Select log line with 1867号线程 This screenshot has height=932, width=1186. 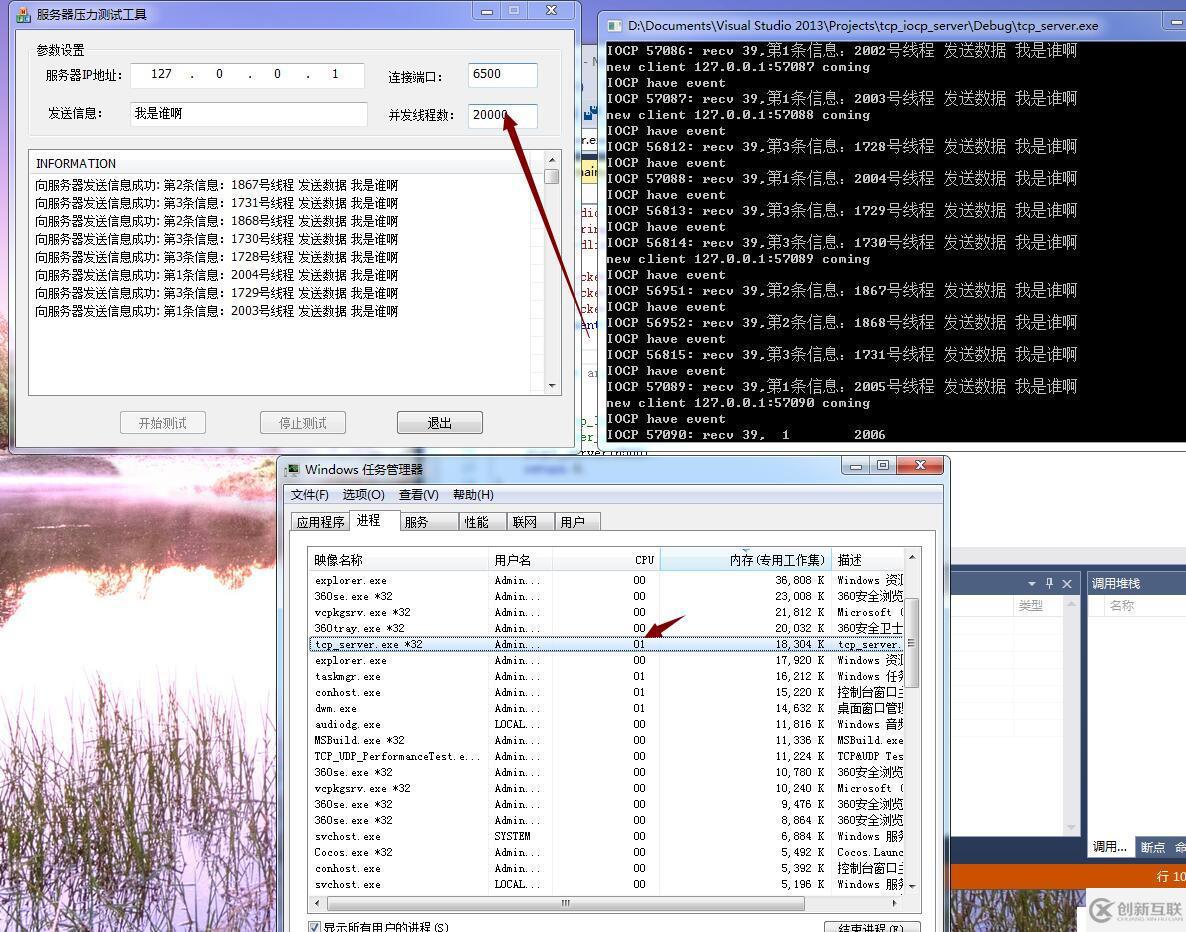(x=216, y=185)
